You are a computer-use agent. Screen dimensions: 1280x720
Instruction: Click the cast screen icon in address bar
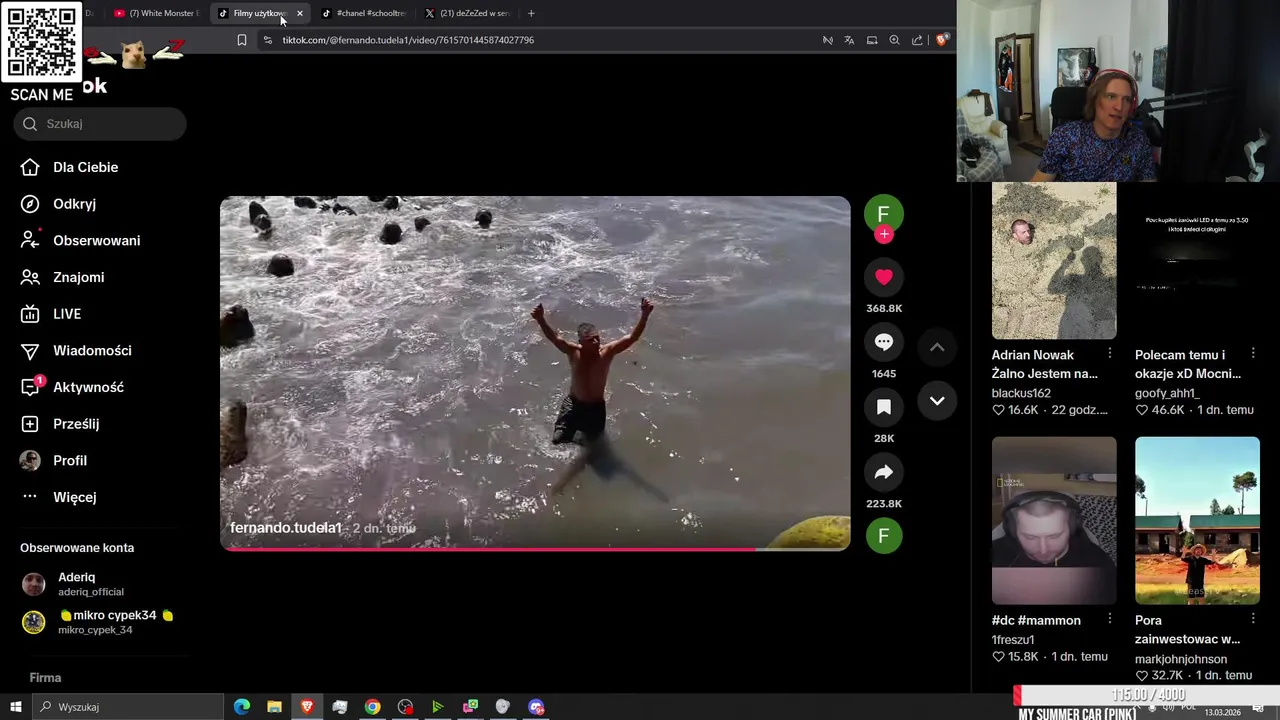click(872, 40)
